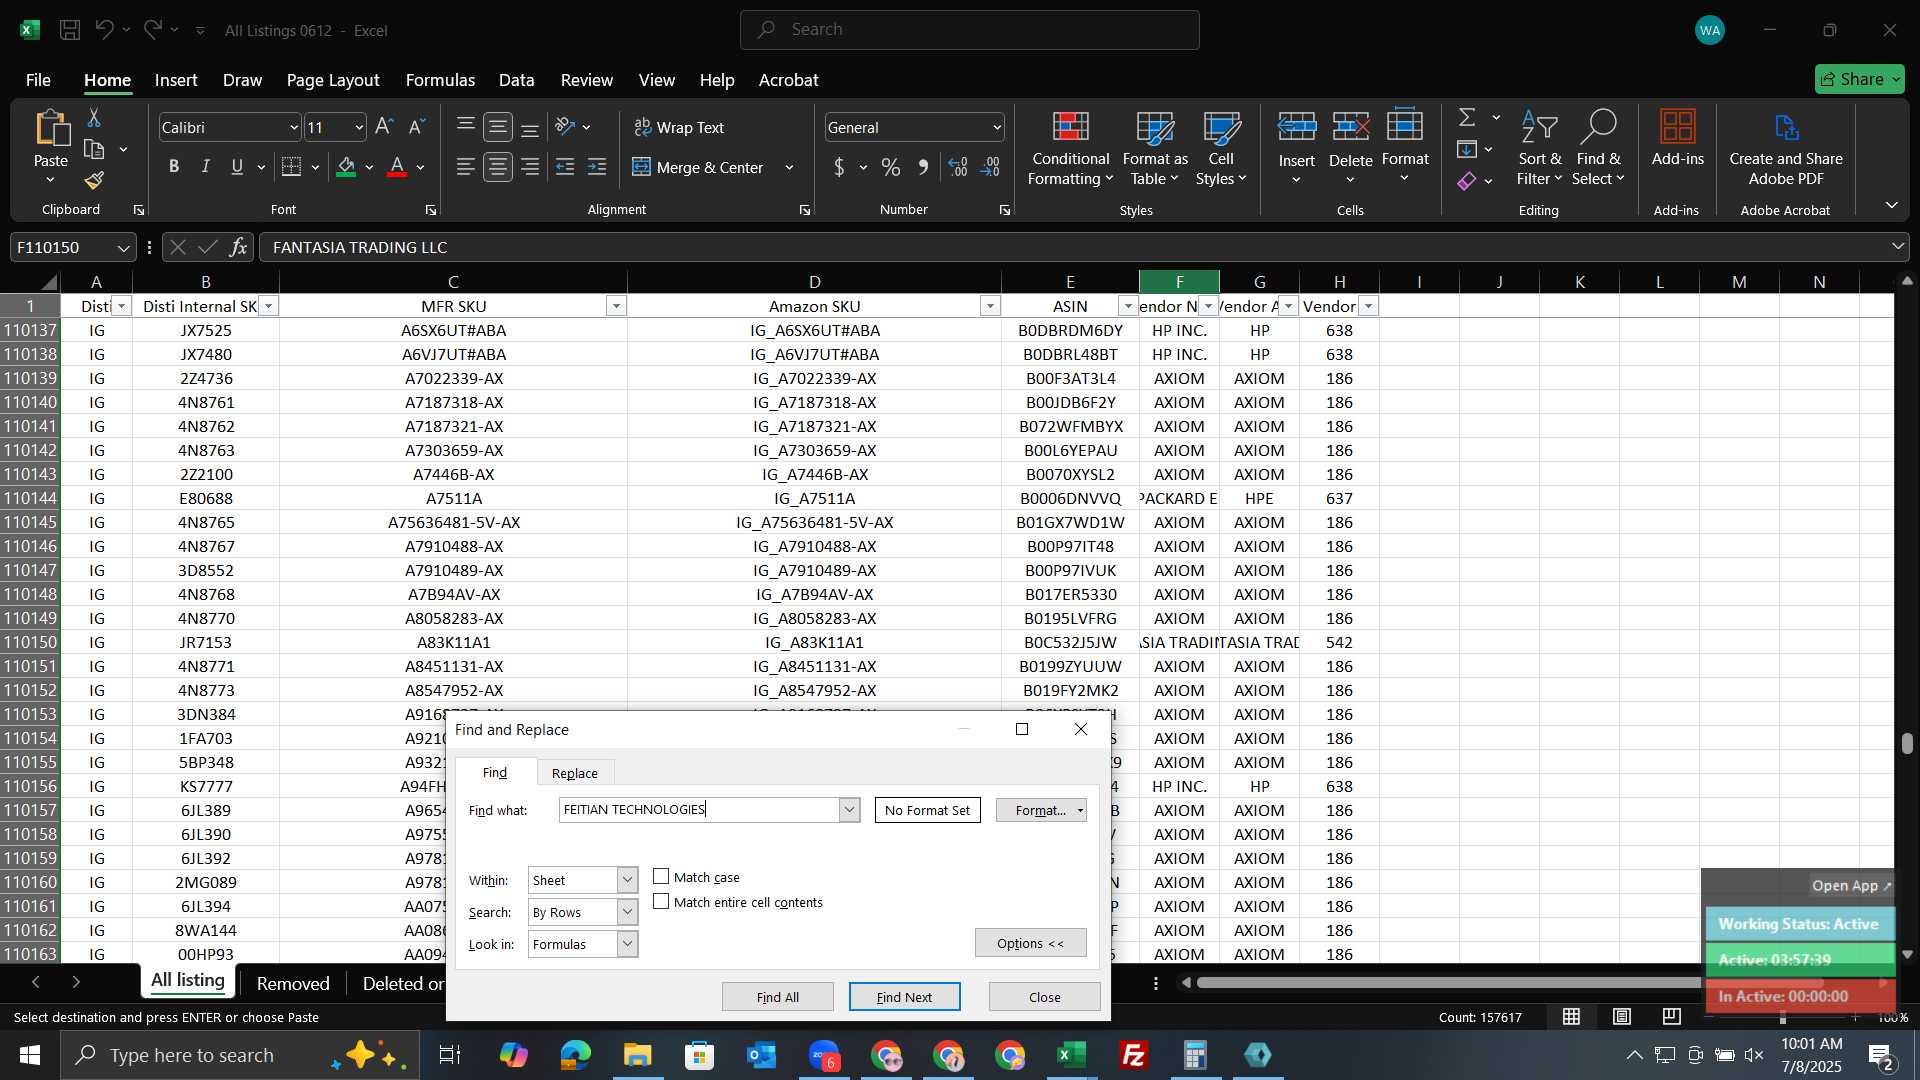
Task: Apply Center horizontal alignment
Action: pyautogui.click(x=498, y=167)
